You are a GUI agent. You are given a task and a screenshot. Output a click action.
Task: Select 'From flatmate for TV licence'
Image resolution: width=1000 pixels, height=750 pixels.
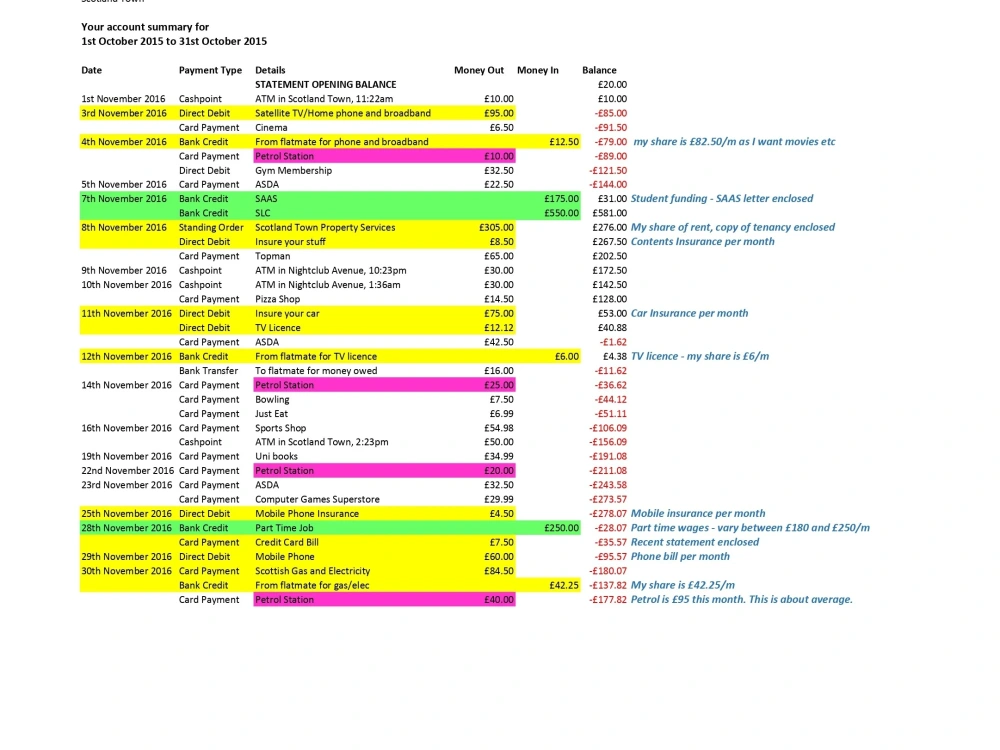click(x=316, y=356)
